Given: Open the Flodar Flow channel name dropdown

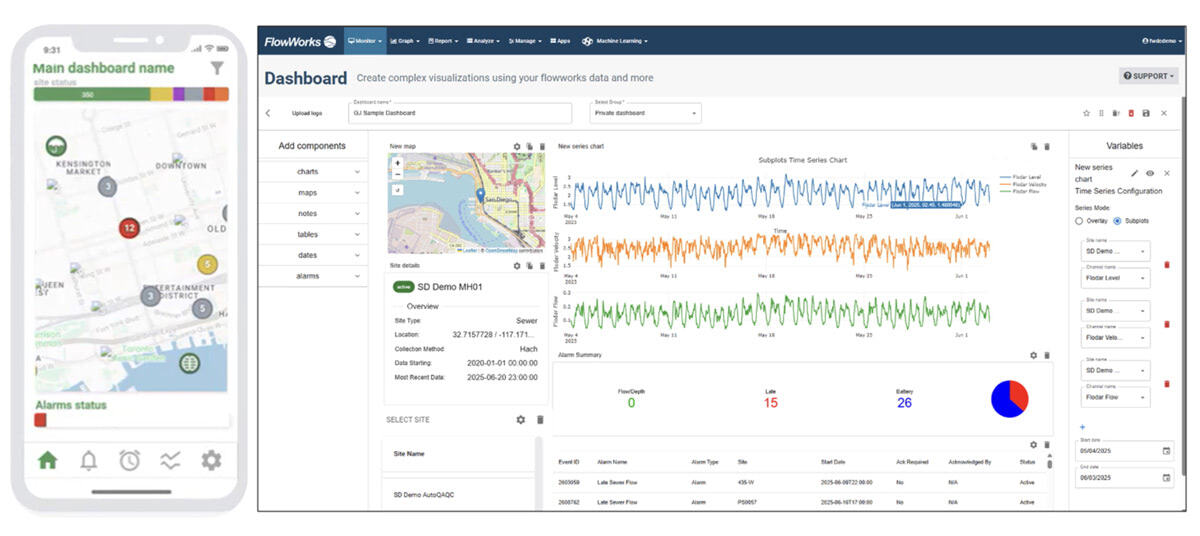Looking at the screenshot, I should point(1115,397).
